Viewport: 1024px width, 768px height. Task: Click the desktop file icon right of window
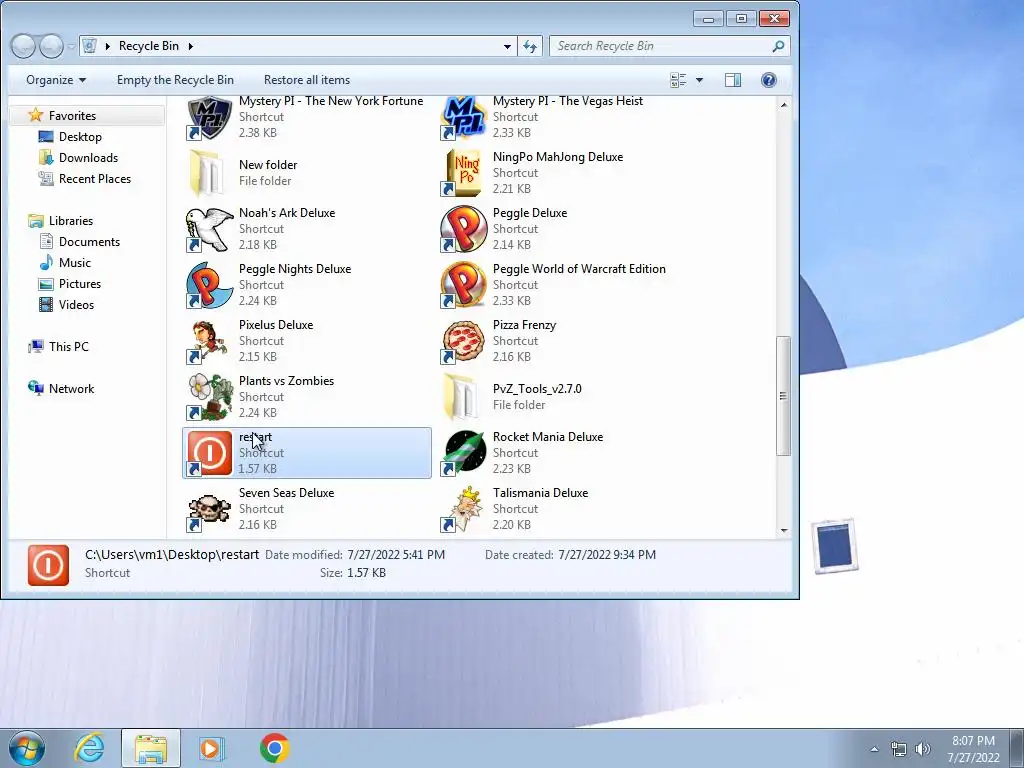(835, 546)
